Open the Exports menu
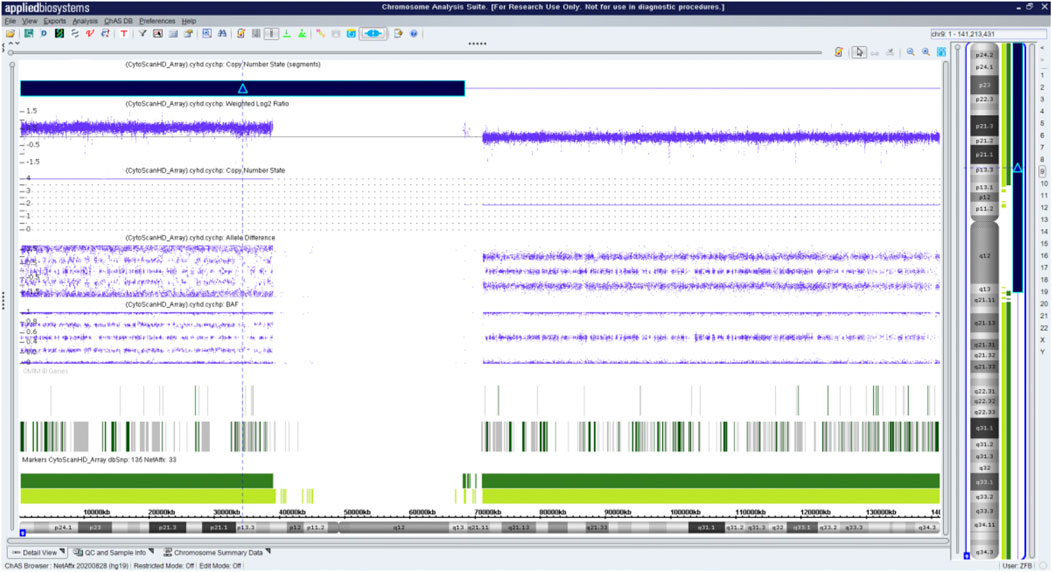Screen dimensions: 1052x572 (54, 21)
